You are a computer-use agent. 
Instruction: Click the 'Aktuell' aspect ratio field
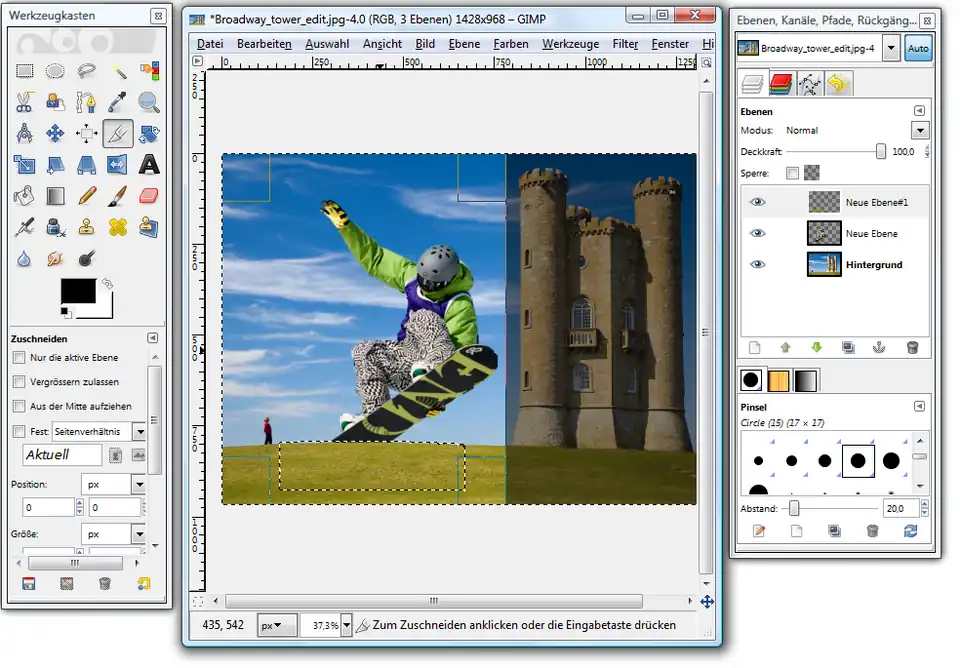[x=62, y=455]
